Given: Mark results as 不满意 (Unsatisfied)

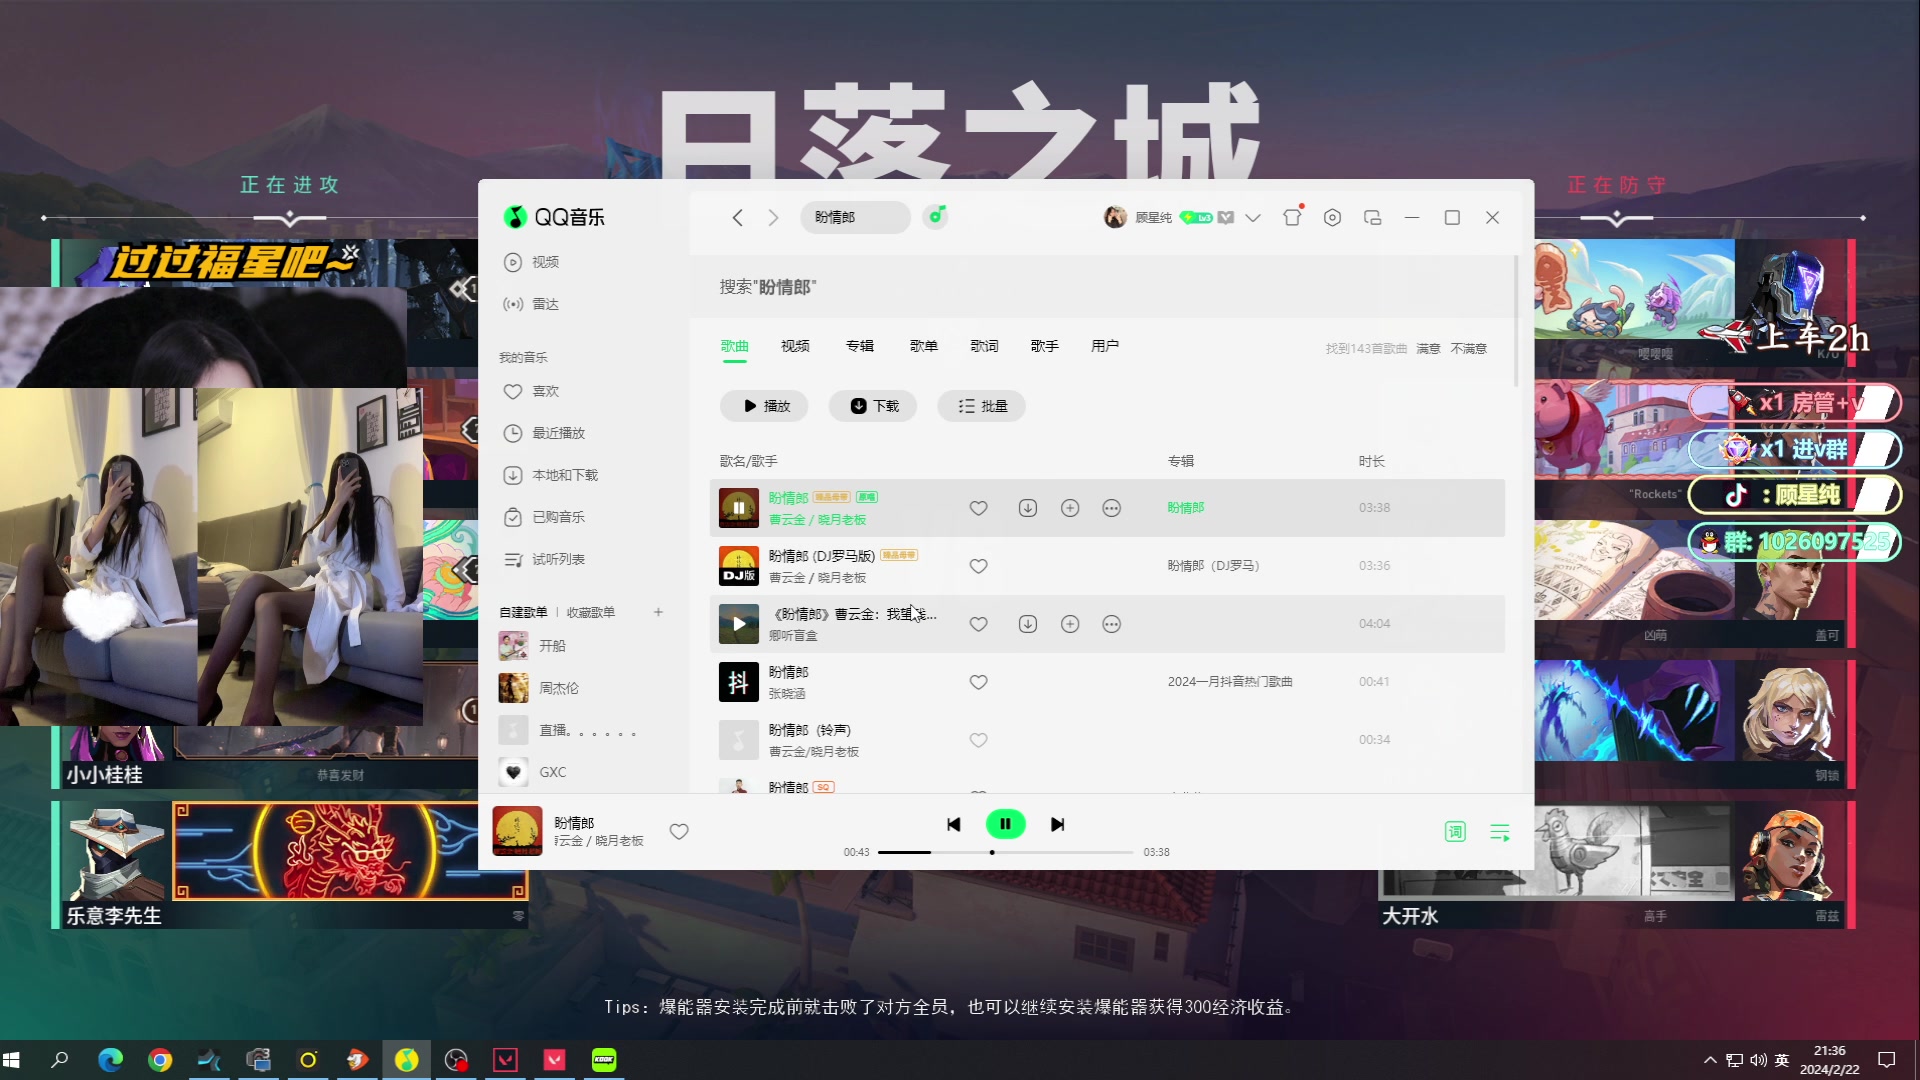Looking at the screenshot, I should pyautogui.click(x=1469, y=349).
